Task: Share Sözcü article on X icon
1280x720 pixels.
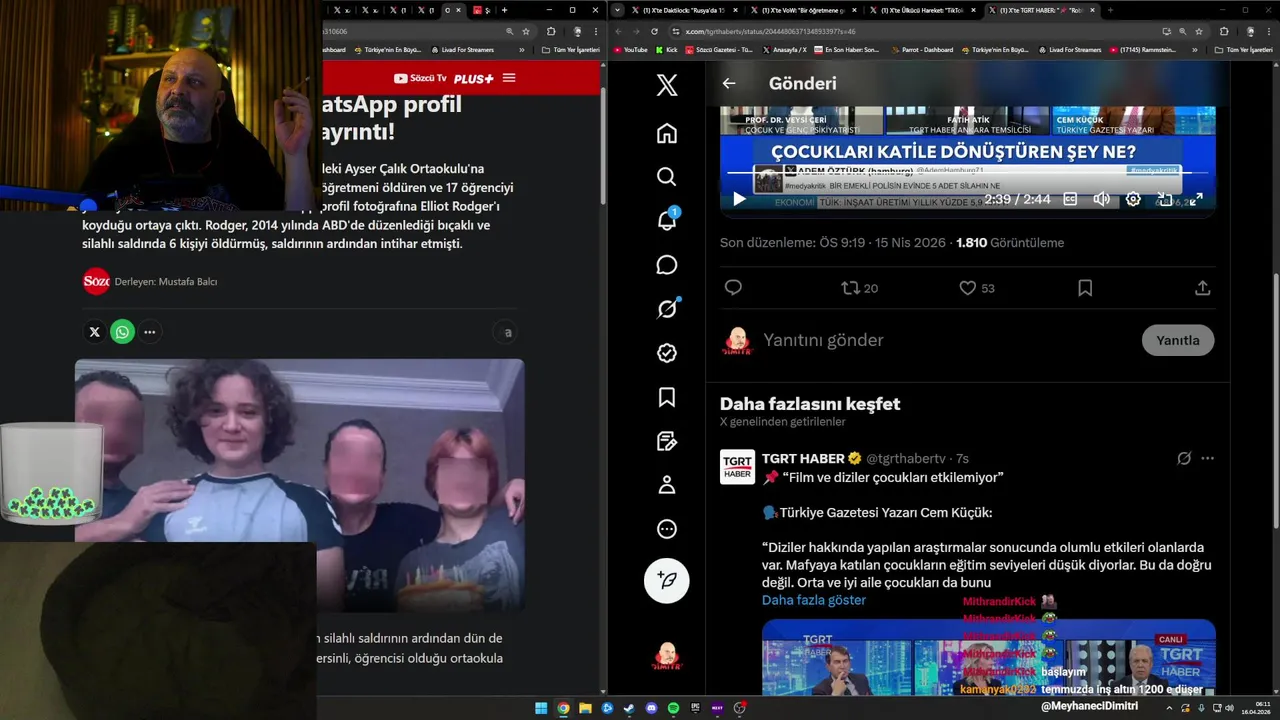Action: [x=95, y=332]
